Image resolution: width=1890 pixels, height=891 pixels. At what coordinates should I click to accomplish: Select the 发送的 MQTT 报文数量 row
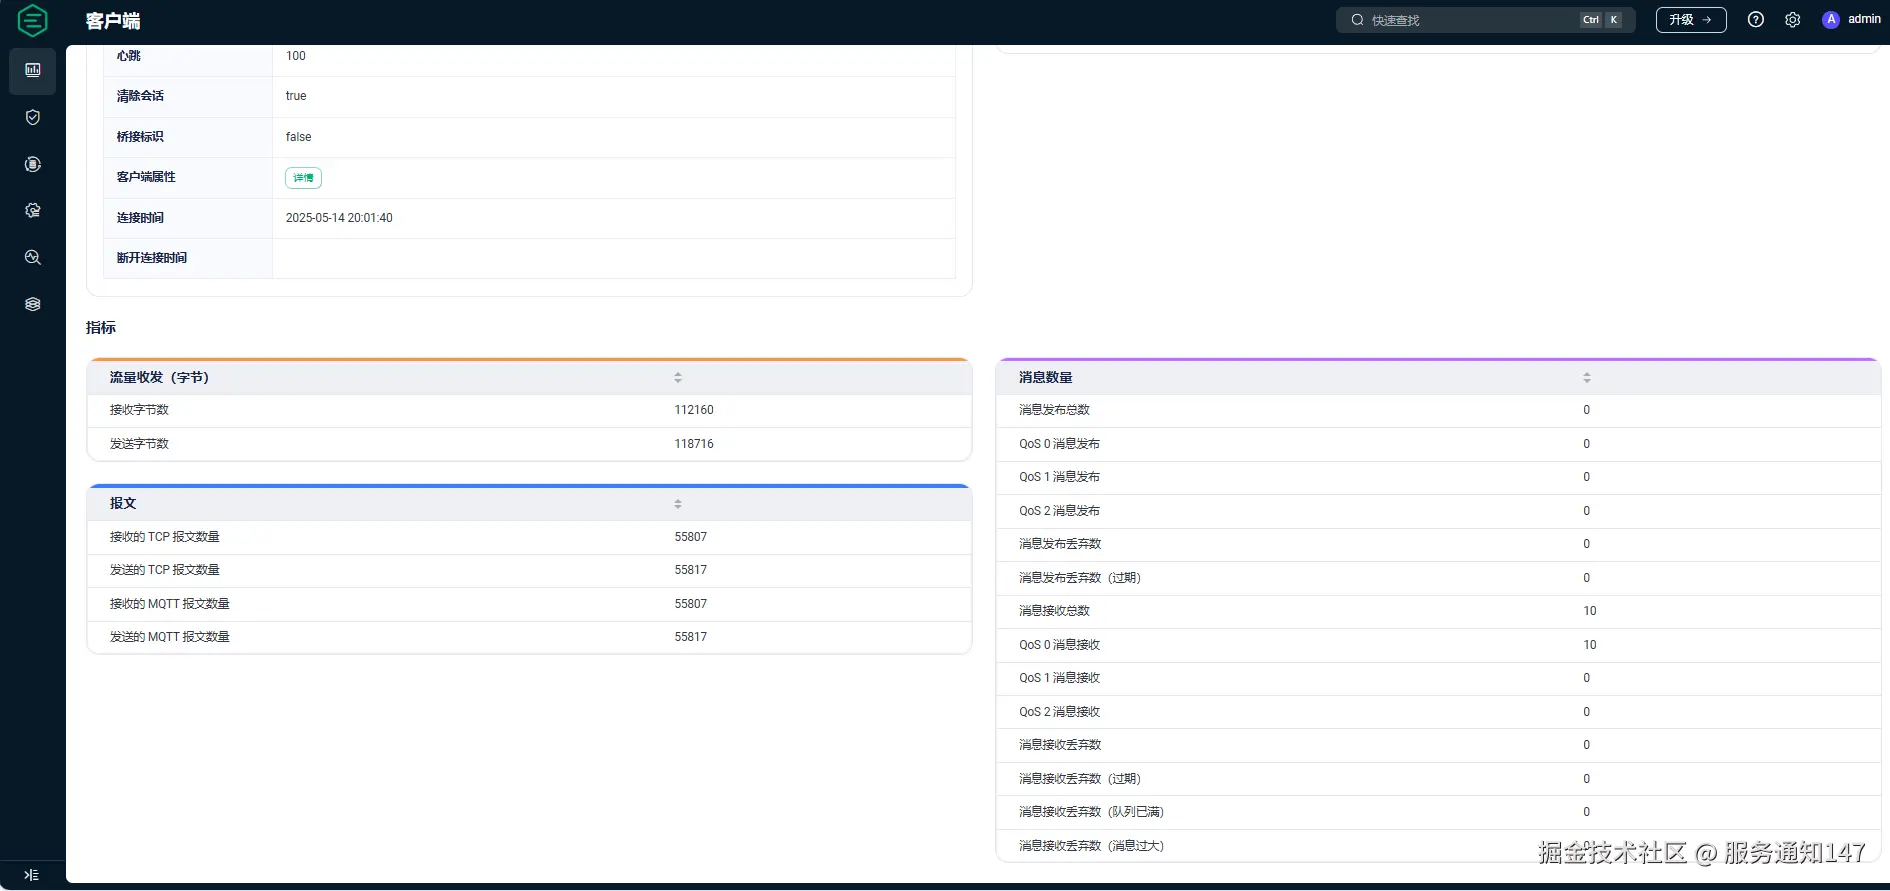click(530, 637)
